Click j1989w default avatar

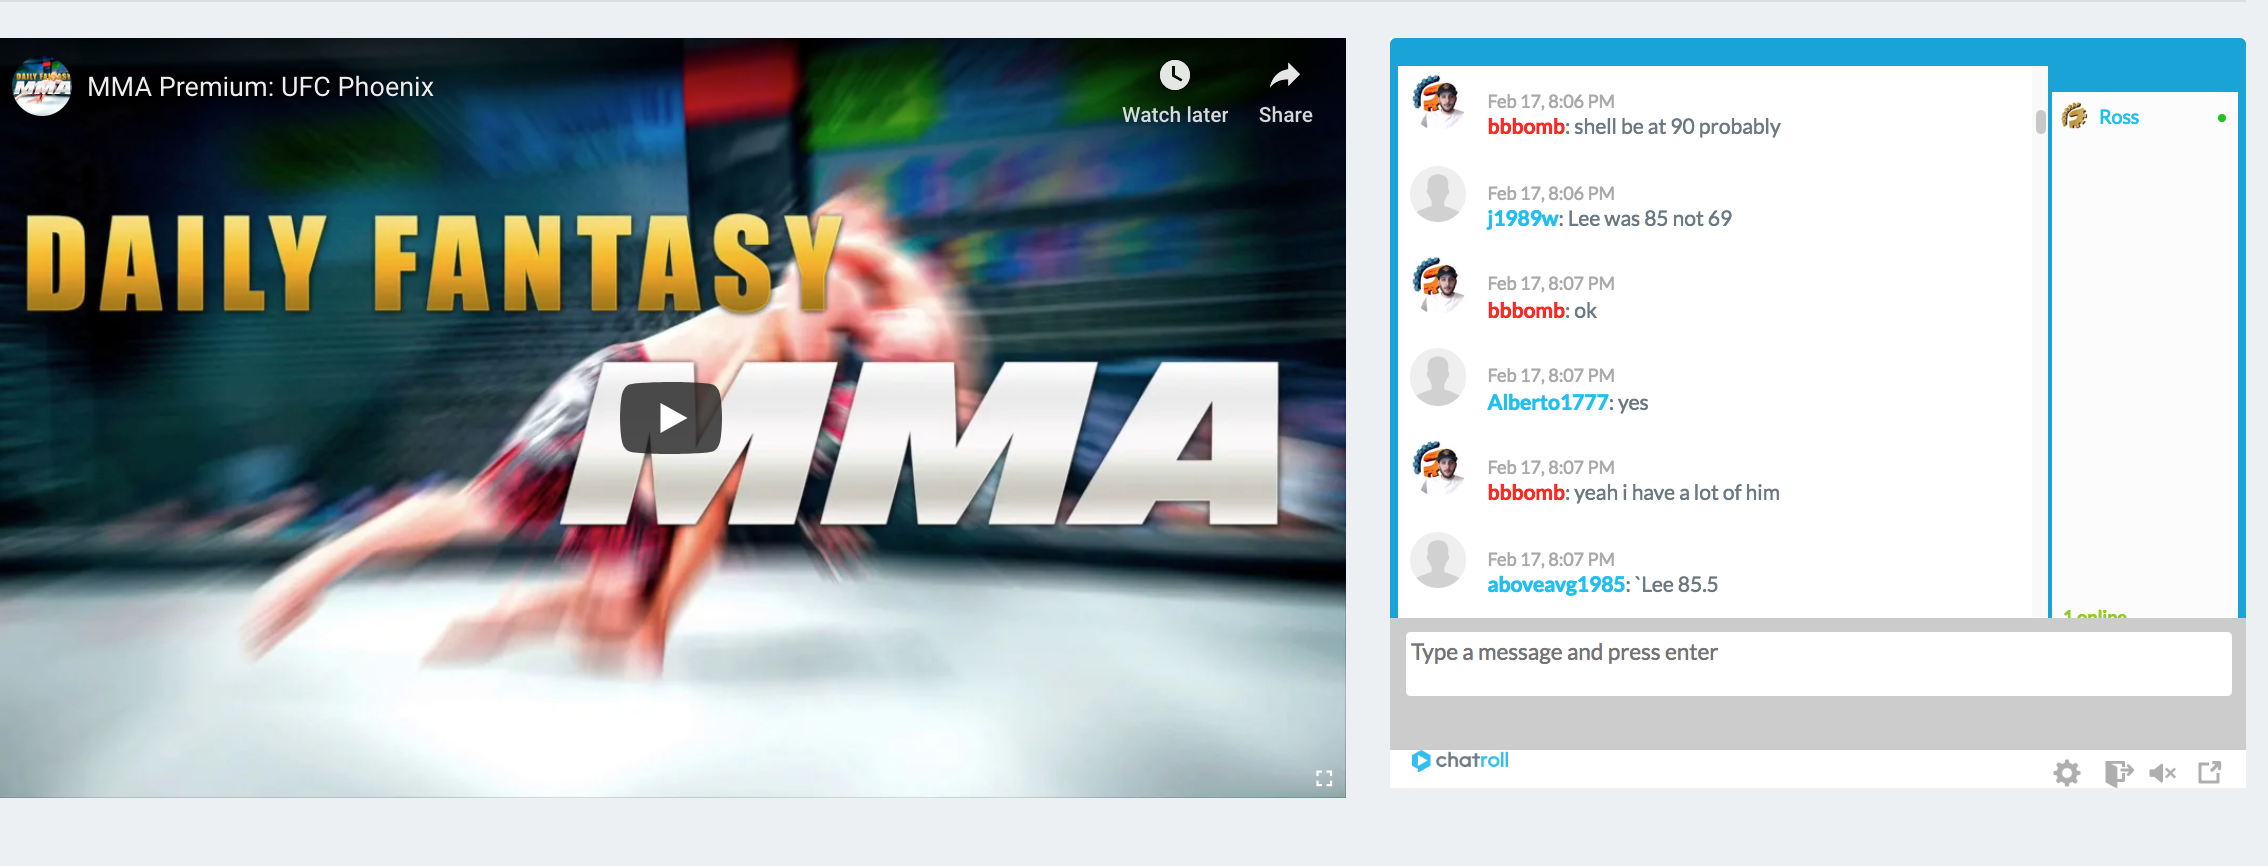pos(1438,194)
